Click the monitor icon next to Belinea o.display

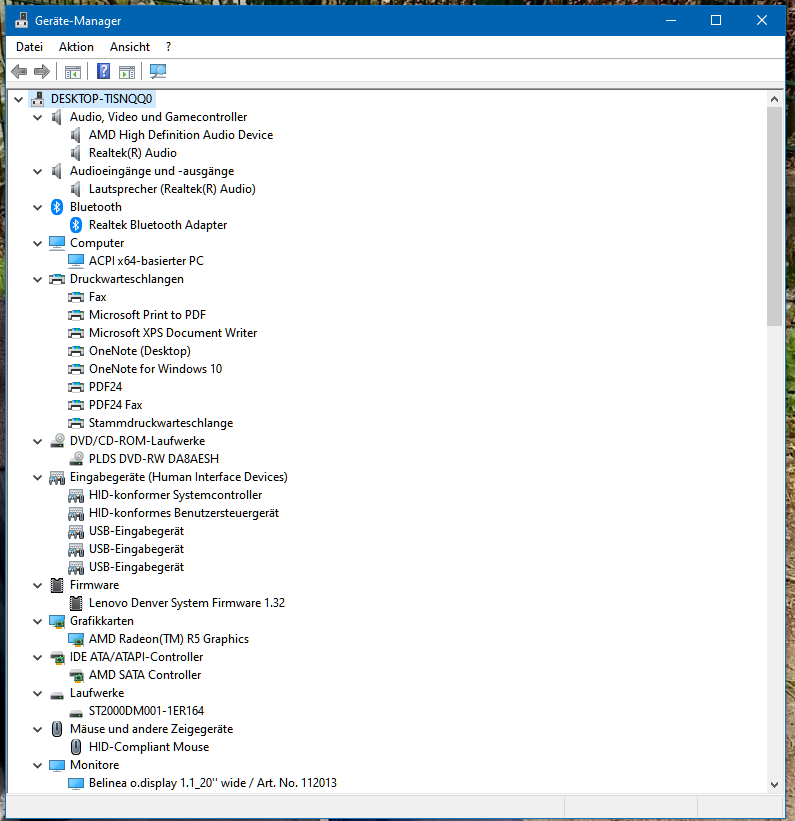point(76,783)
